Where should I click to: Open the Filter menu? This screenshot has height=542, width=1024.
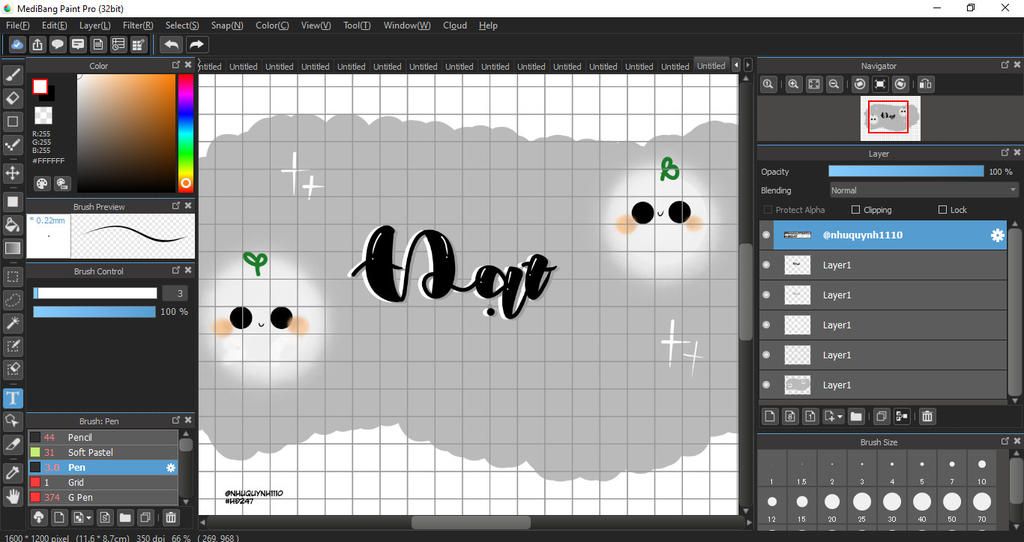[x=138, y=25]
